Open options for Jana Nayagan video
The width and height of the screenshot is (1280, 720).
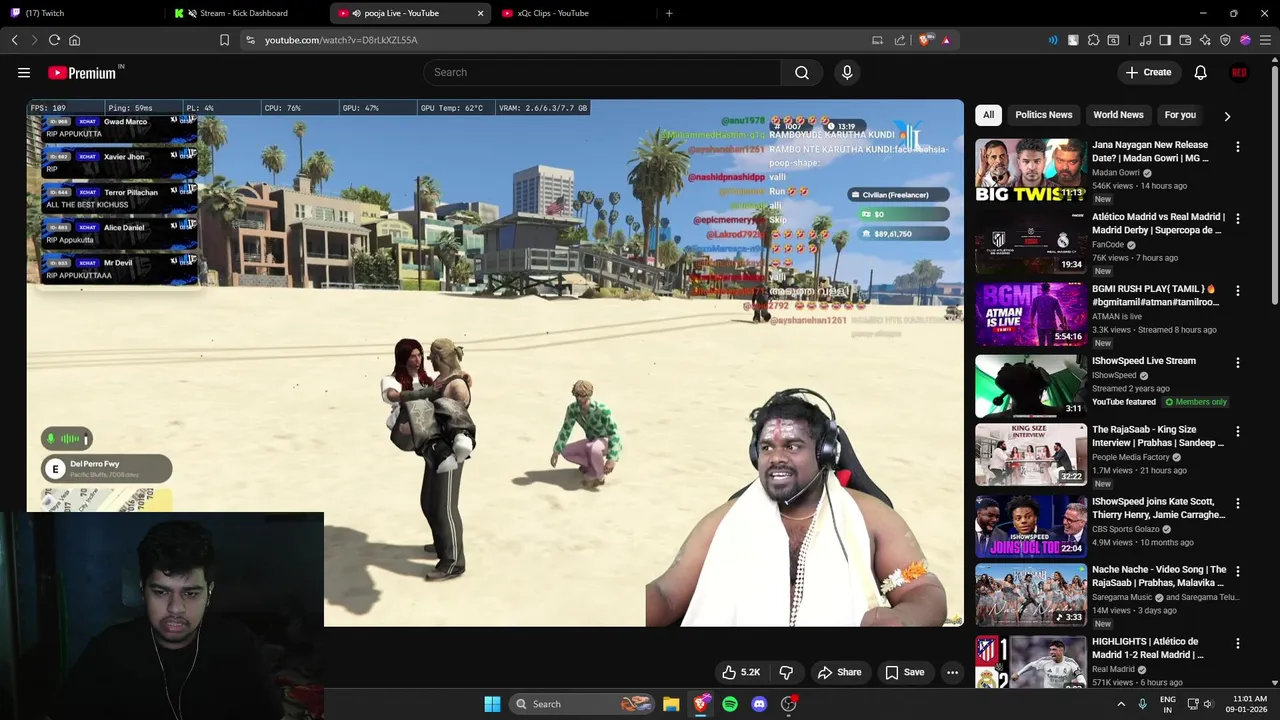(x=1238, y=147)
